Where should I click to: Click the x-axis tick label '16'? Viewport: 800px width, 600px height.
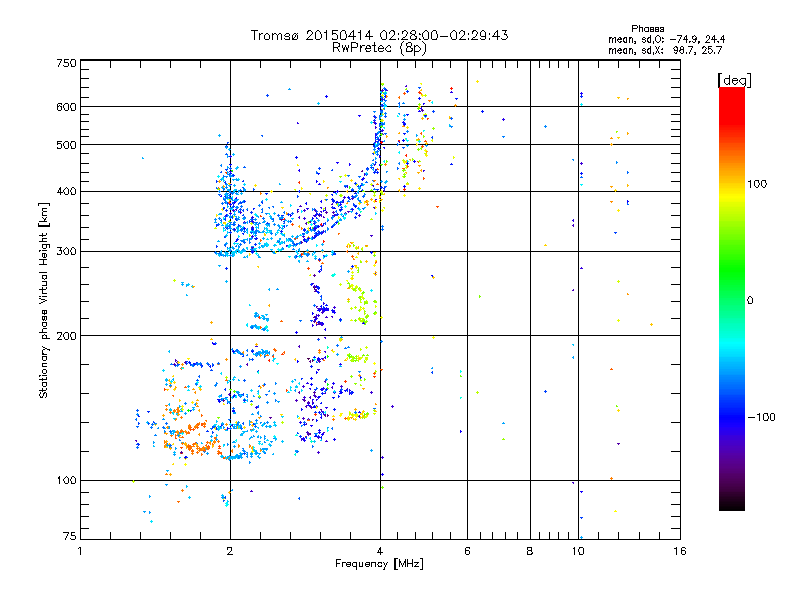(680, 551)
